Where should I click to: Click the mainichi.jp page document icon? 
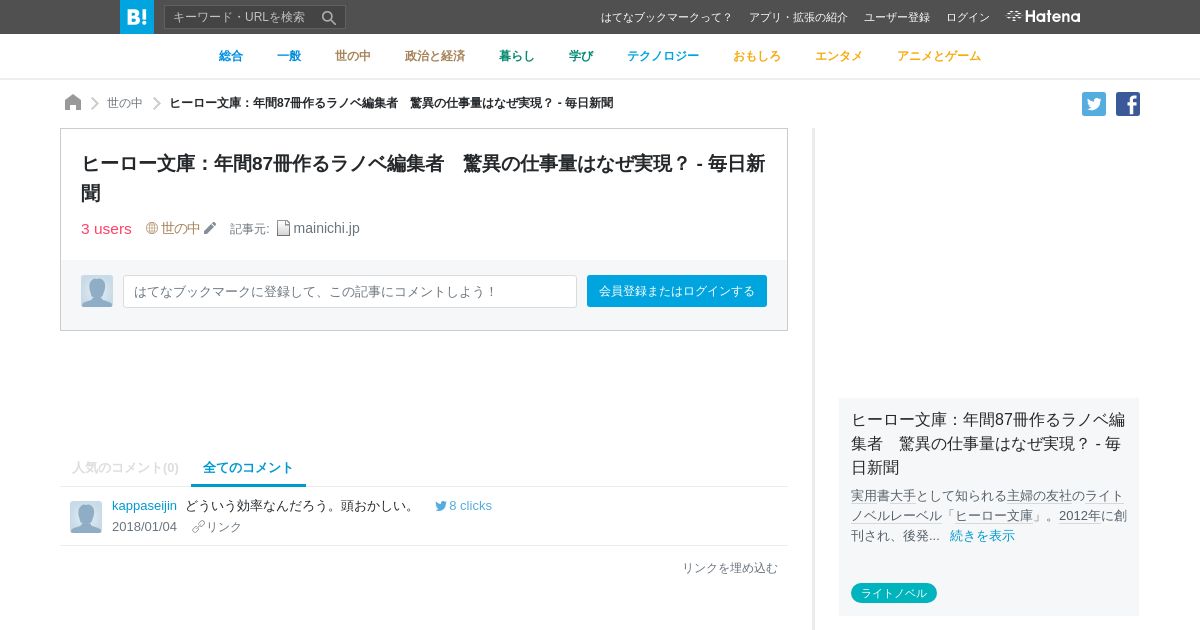coord(284,228)
